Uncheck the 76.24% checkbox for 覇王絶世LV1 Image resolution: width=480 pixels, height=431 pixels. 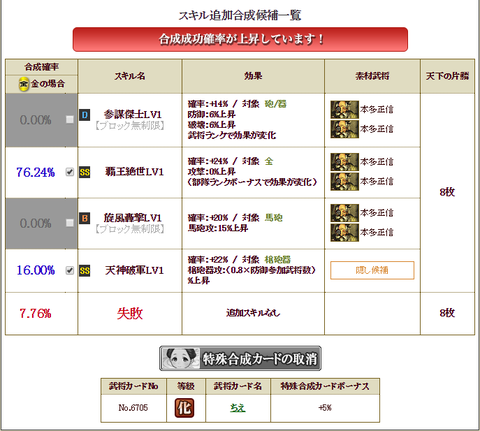(x=69, y=172)
